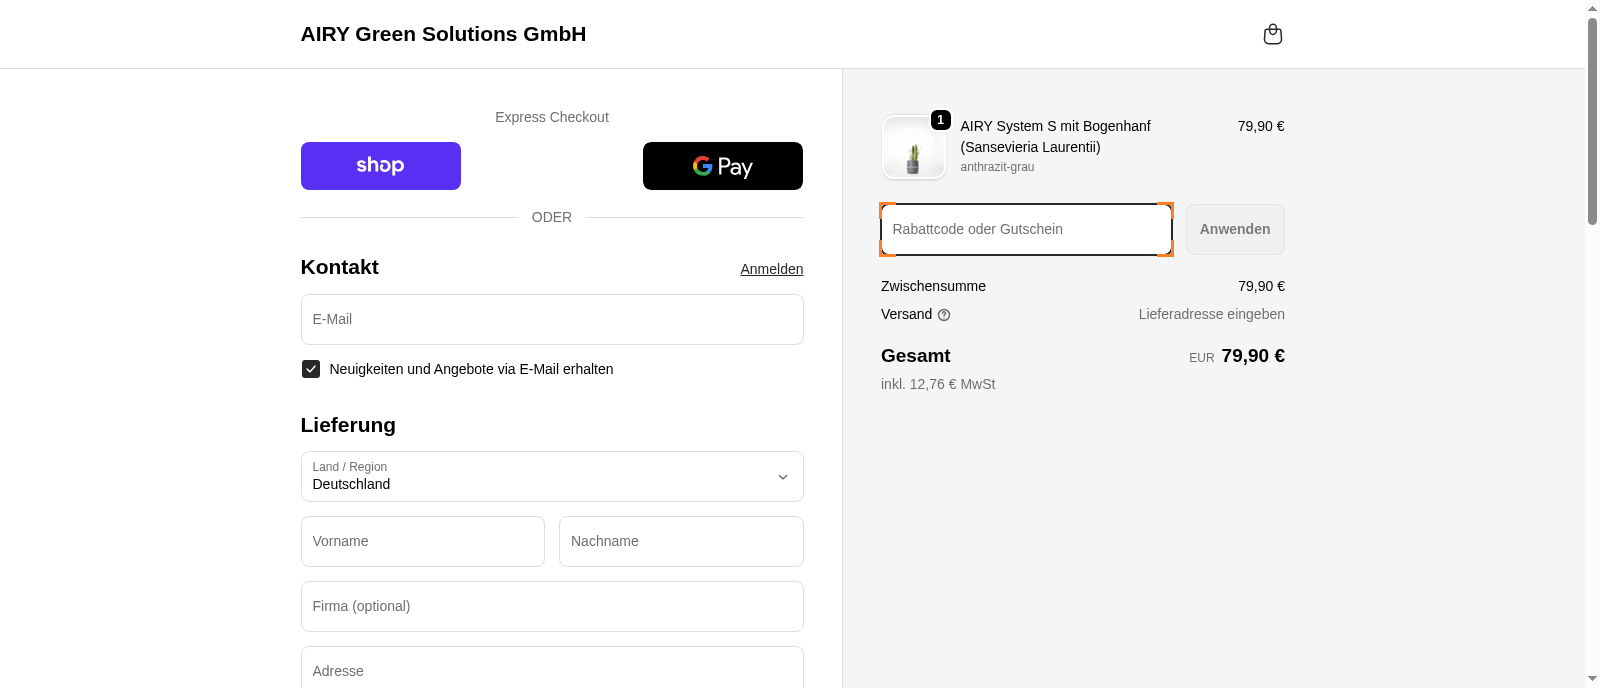Click the AIRY Green Solutions GmbH store title
Viewport: 1600px width, 688px height.
tap(443, 34)
